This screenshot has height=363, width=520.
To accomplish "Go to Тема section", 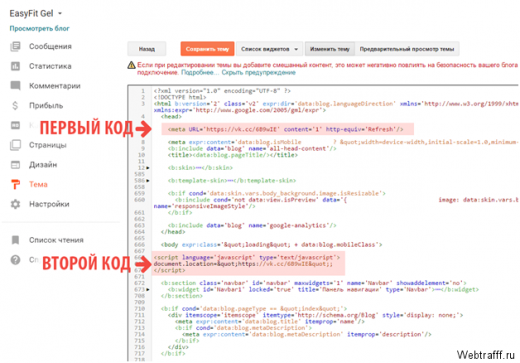I will [x=38, y=184].
